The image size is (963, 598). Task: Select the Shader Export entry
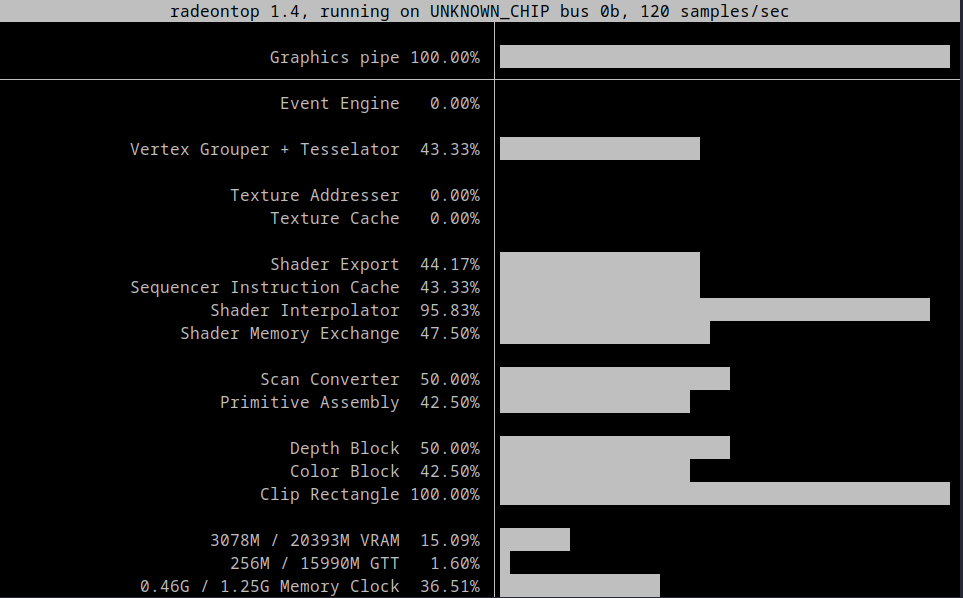pyautogui.click(x=335, y=264)
